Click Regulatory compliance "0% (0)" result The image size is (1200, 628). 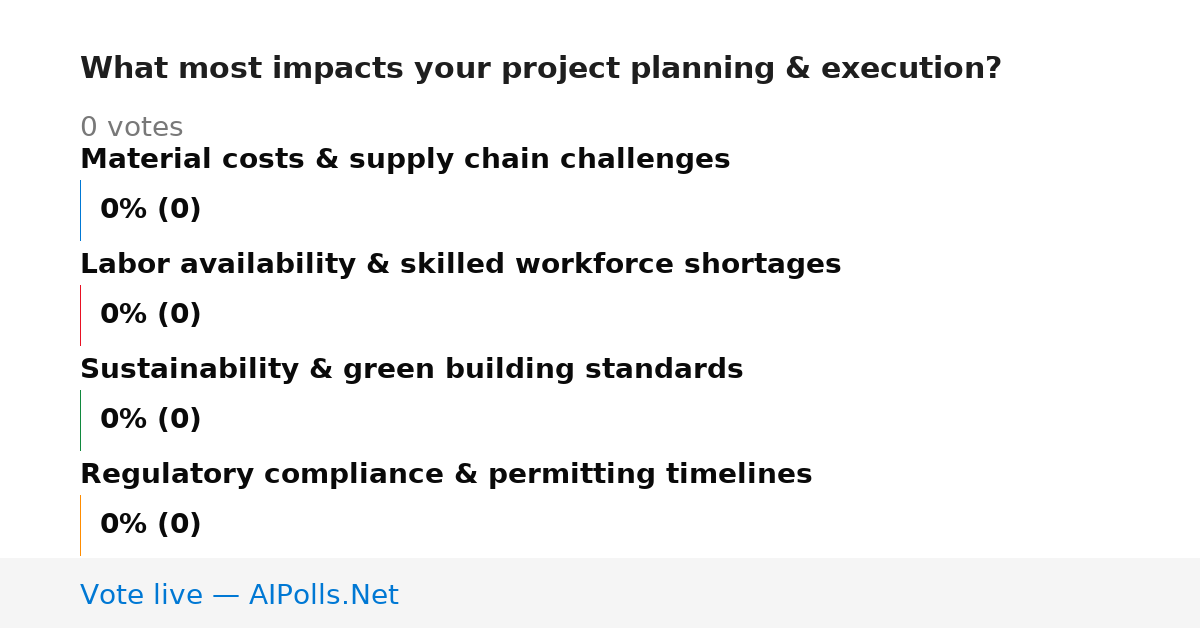pyautogui.click(x=150, y=525)
